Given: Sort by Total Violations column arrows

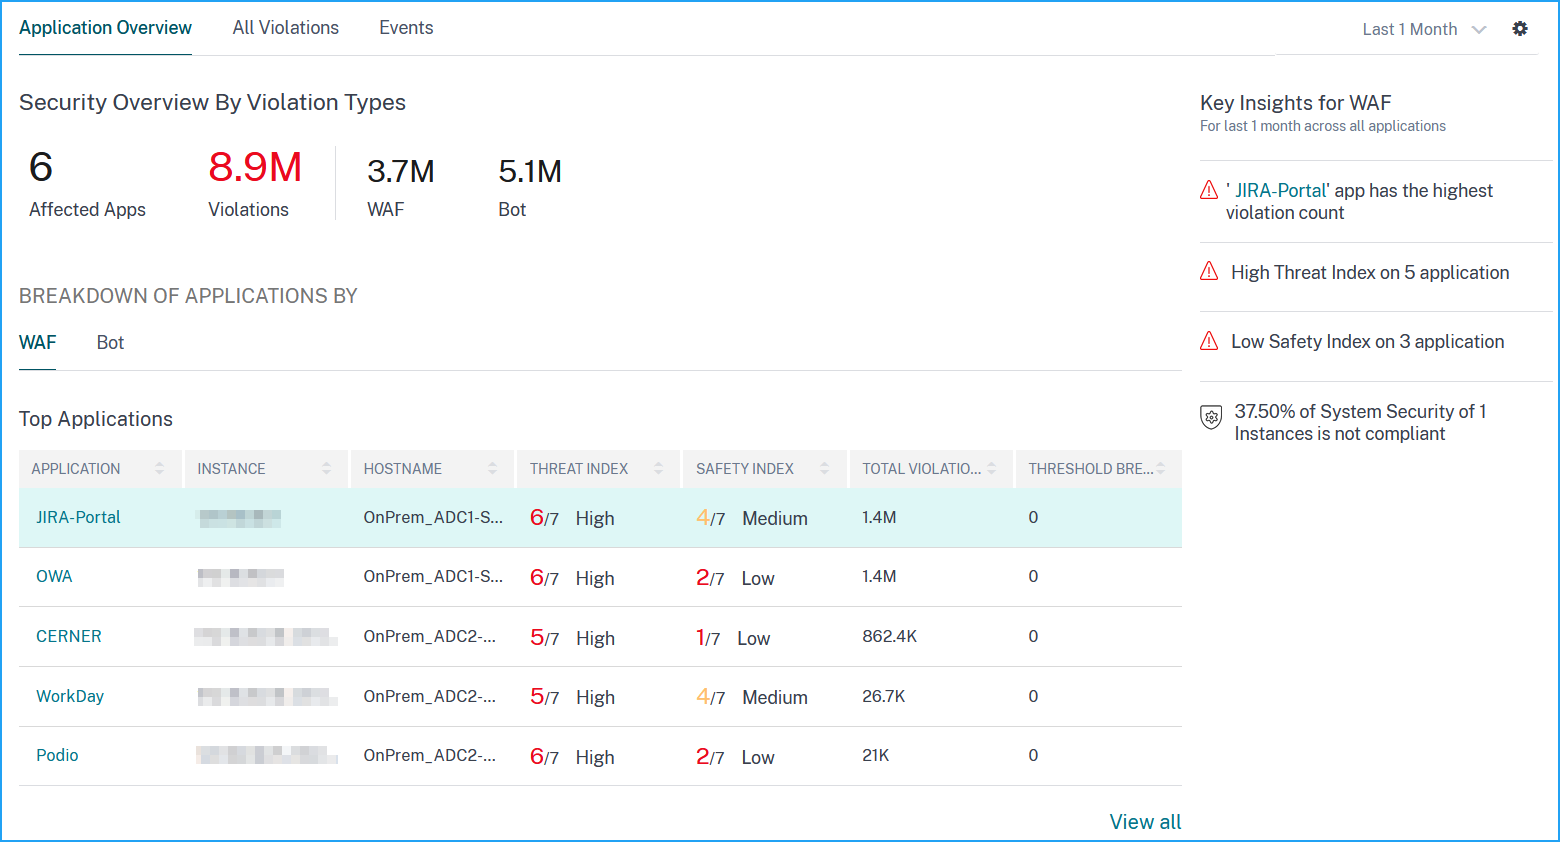Looking at the screenshot, I should 991,468.
